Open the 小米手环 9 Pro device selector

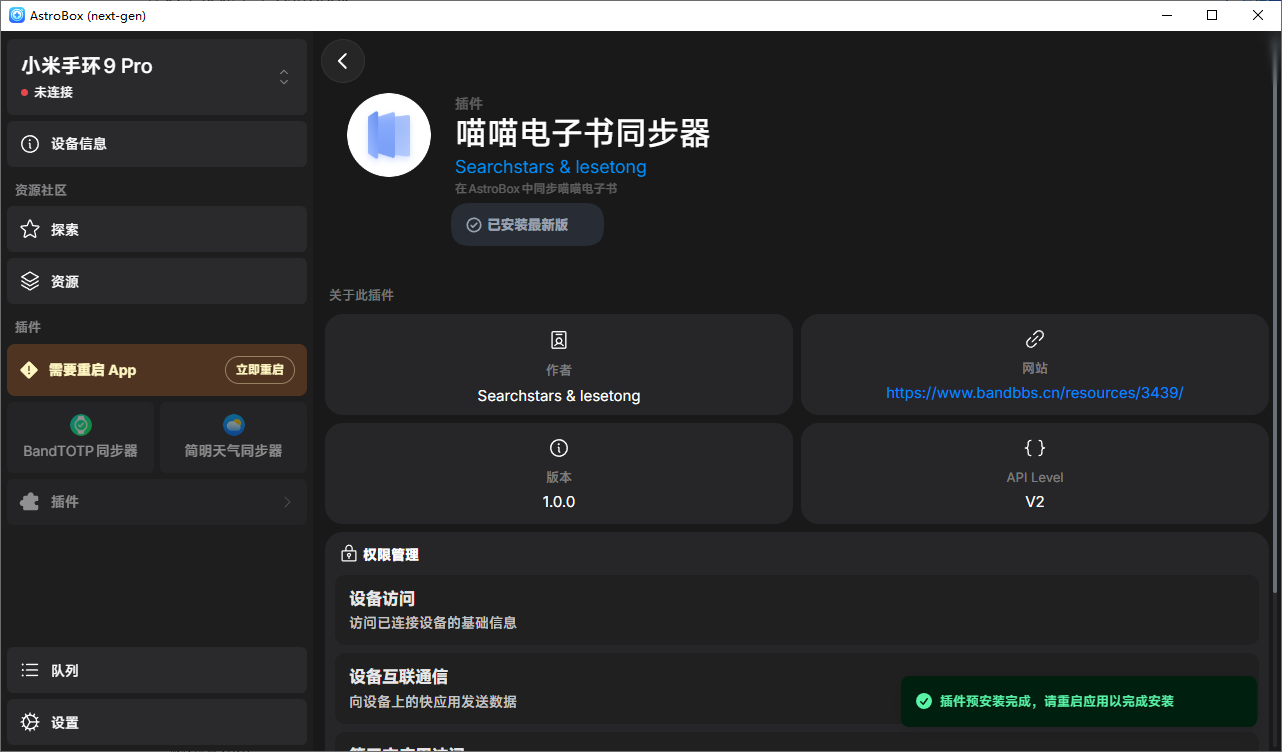click(x=157, y=77)
